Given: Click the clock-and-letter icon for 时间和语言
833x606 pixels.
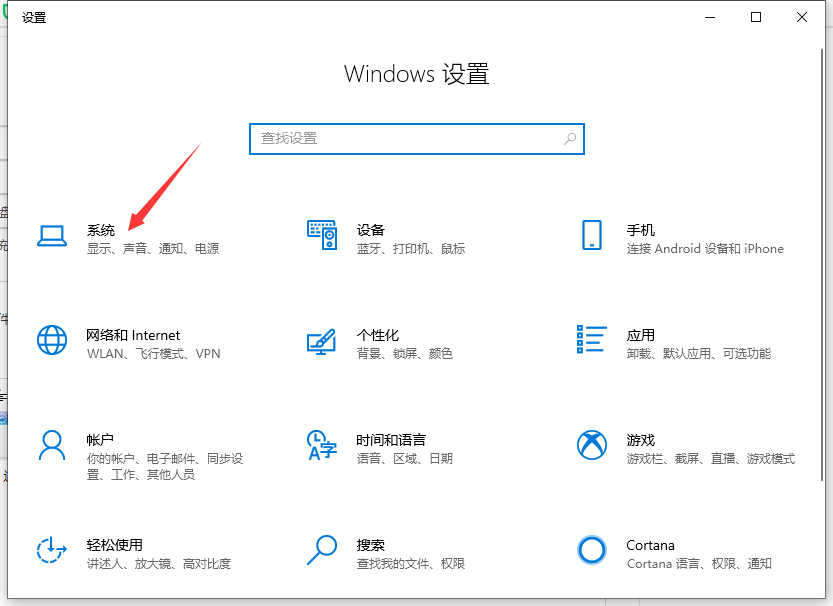Looking at the screenshot, I should click(x=321, y=445).
